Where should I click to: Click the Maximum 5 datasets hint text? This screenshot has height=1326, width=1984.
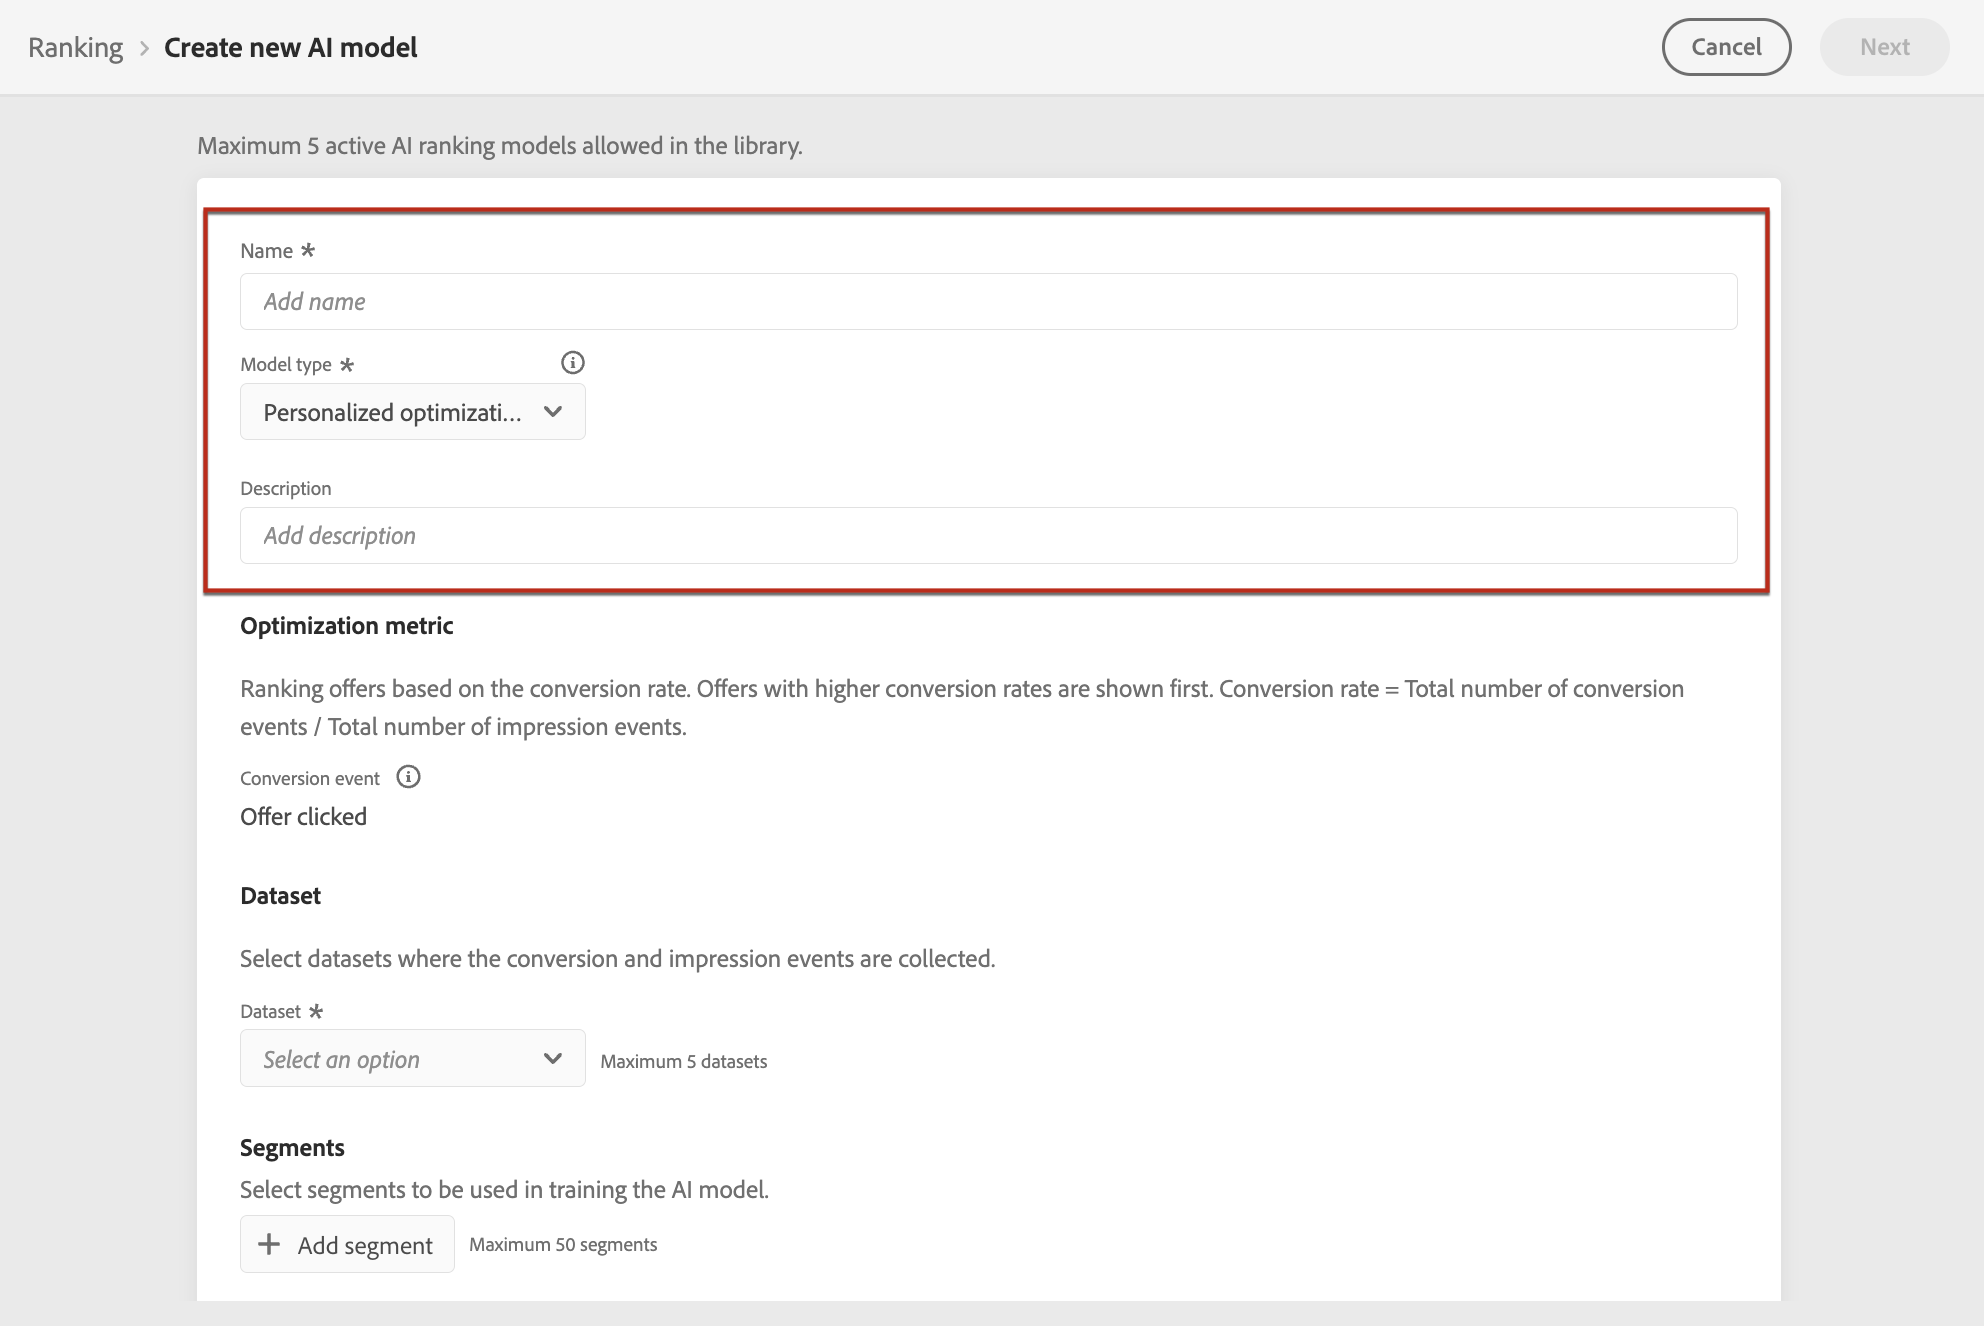(x=683, y=1062)
